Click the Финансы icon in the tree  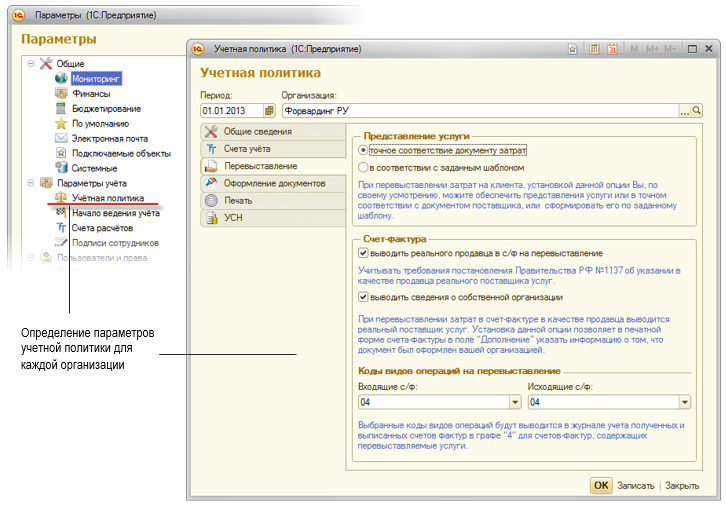(61, 93)
